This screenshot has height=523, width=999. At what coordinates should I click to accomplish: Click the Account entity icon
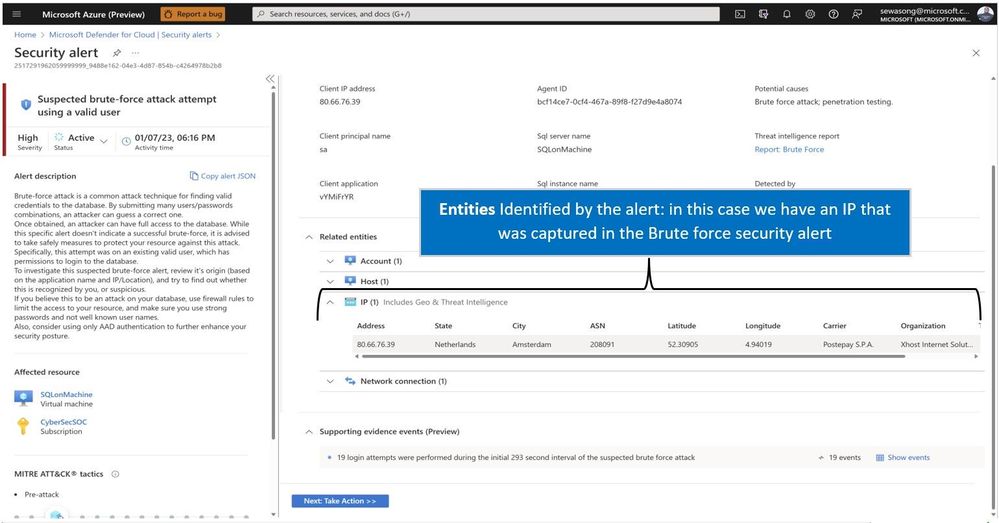tap(350, 261)
